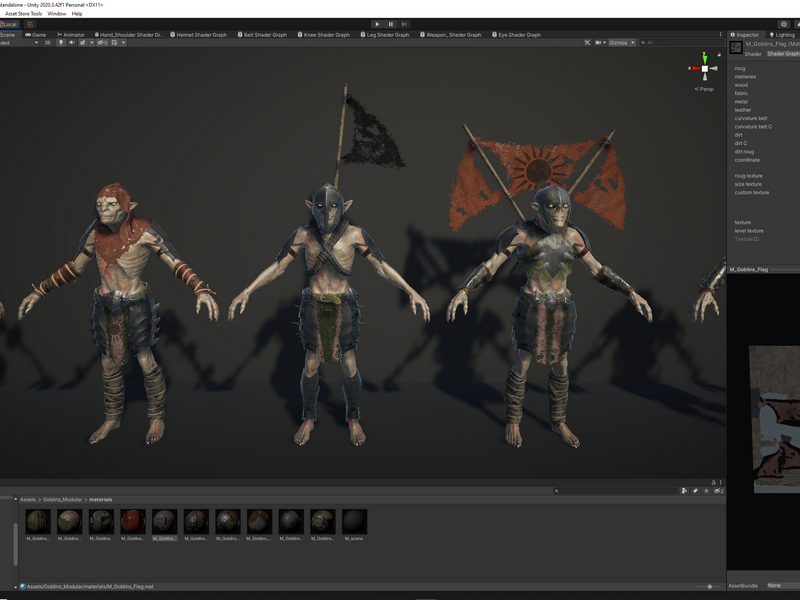The image size is (800, 600).
Task: Click the Project panel vertical scrollbar
Action: [15, 544]
